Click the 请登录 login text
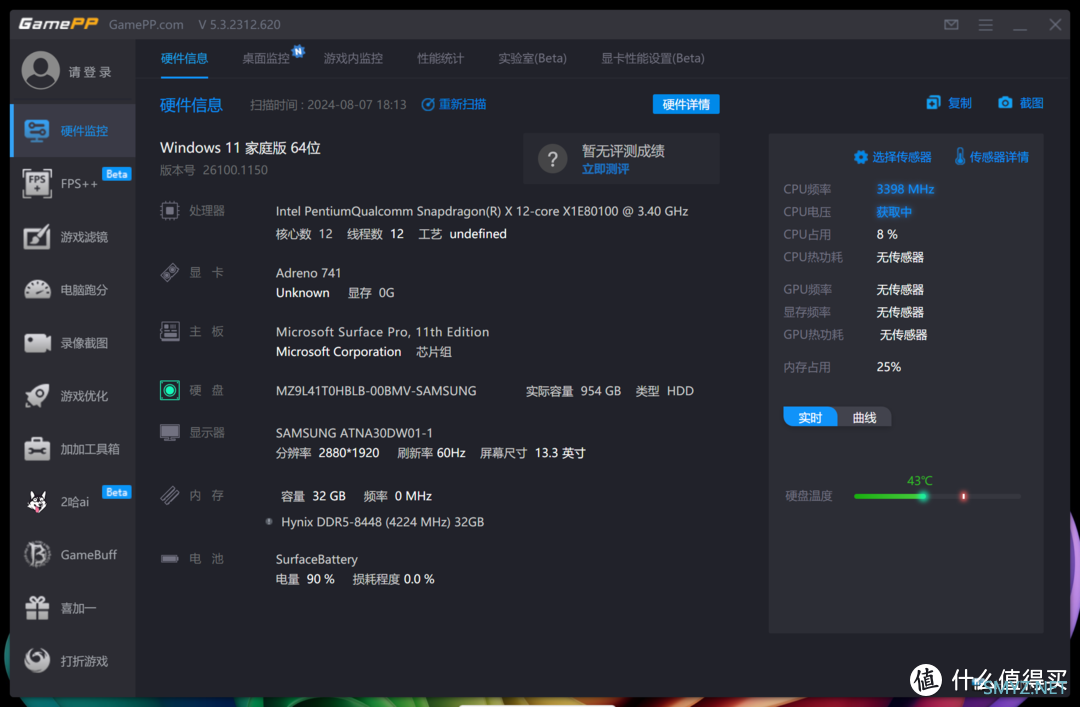 (x=90, y=72)
